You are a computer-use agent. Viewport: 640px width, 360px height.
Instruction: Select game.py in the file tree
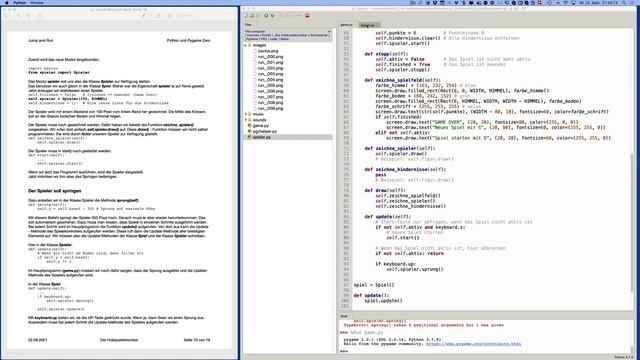pyautogui.click(x=260, y=126)
